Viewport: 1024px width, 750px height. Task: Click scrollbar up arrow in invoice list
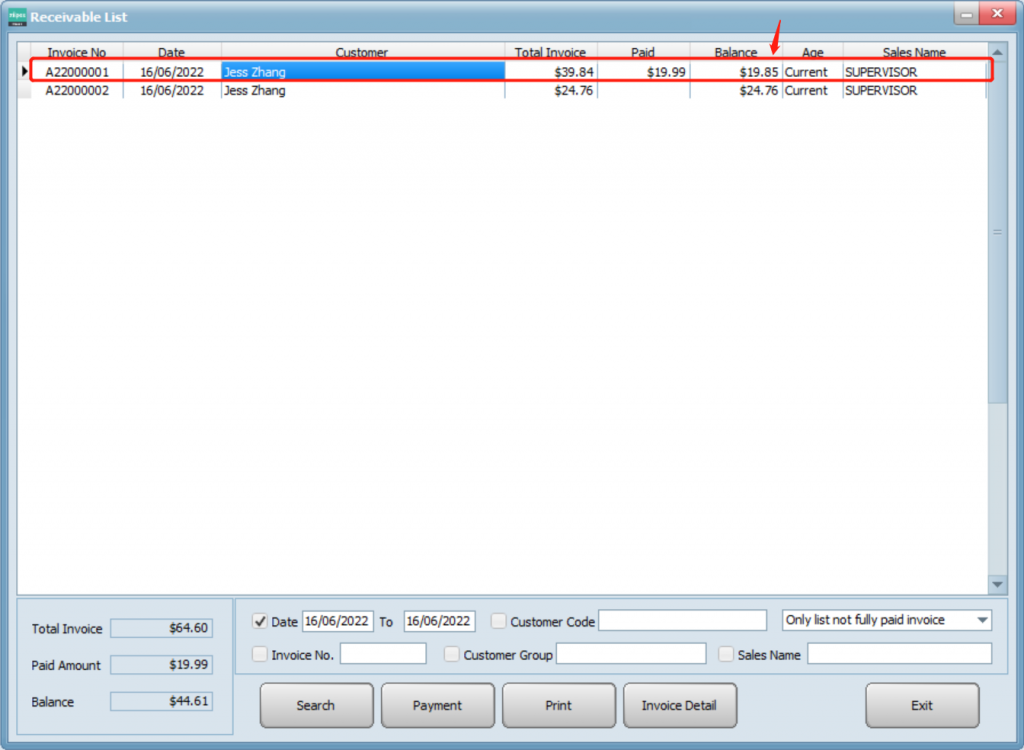pos(997,52)
